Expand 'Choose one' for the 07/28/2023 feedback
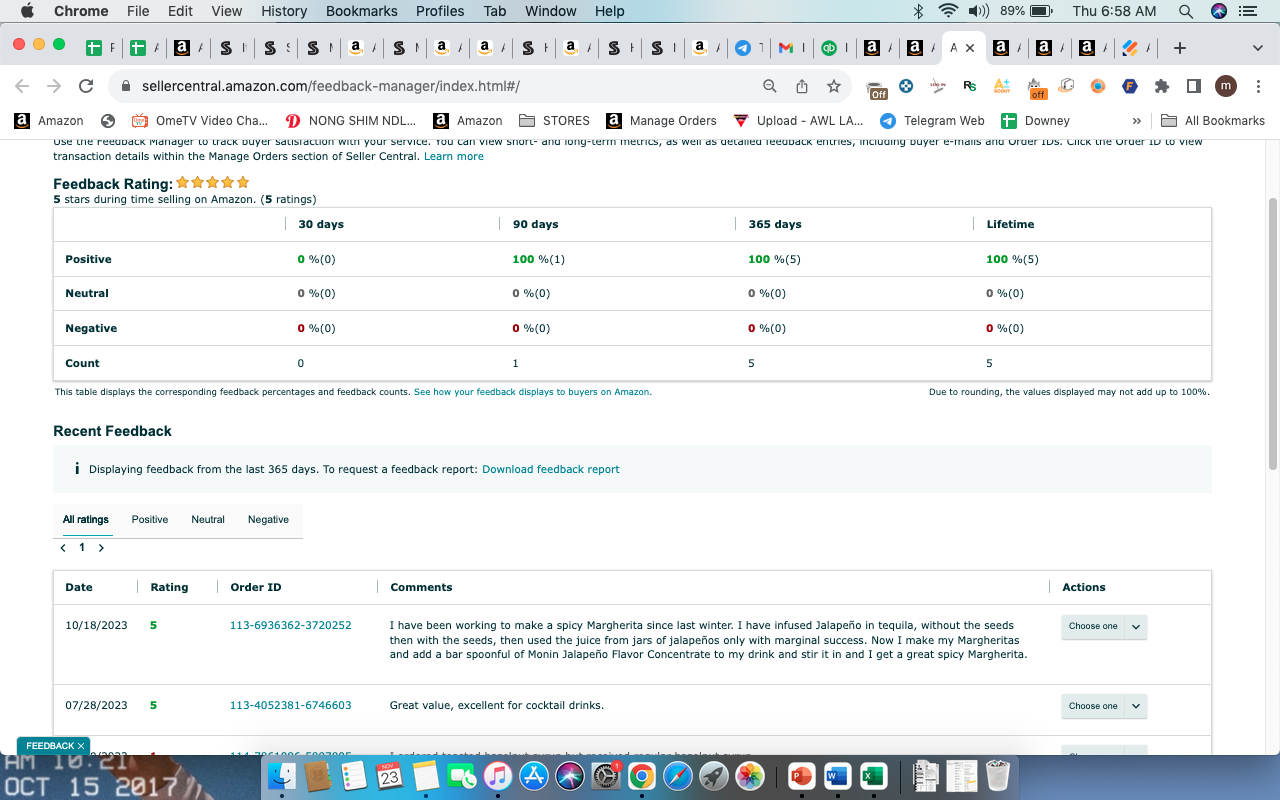 [1104, 706]
